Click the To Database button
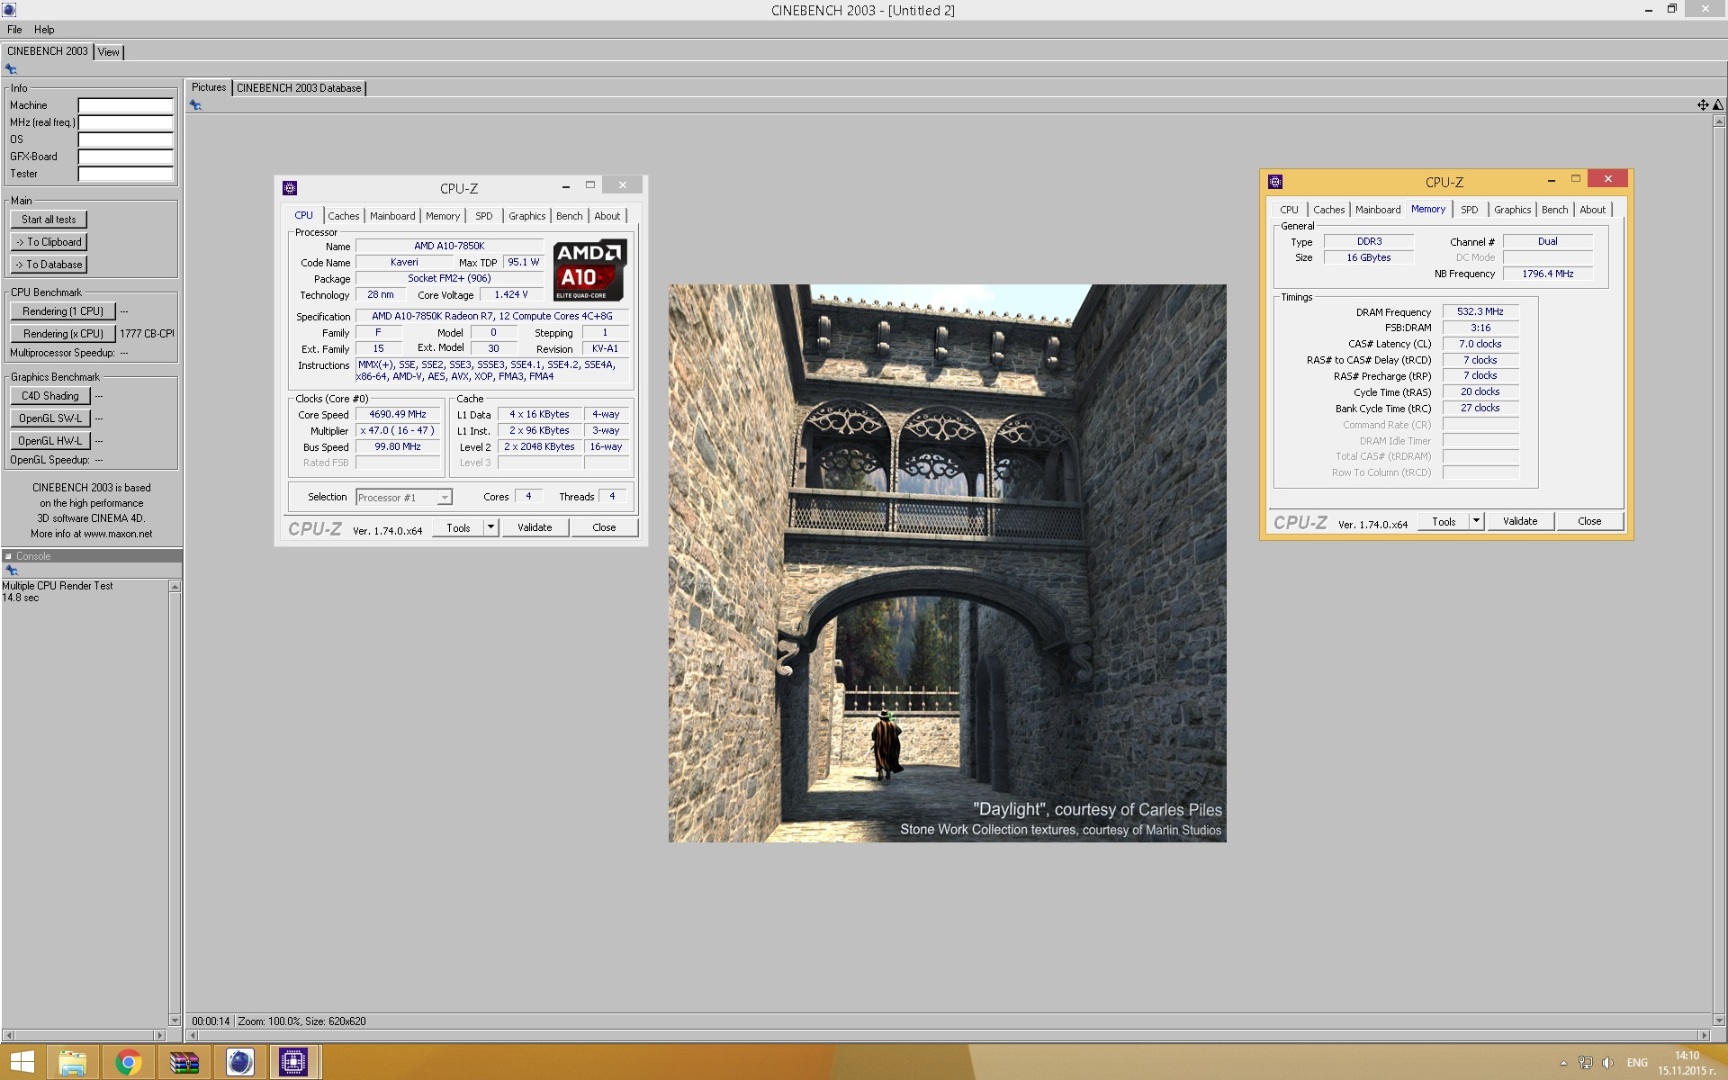 click(x=49, y=265)
